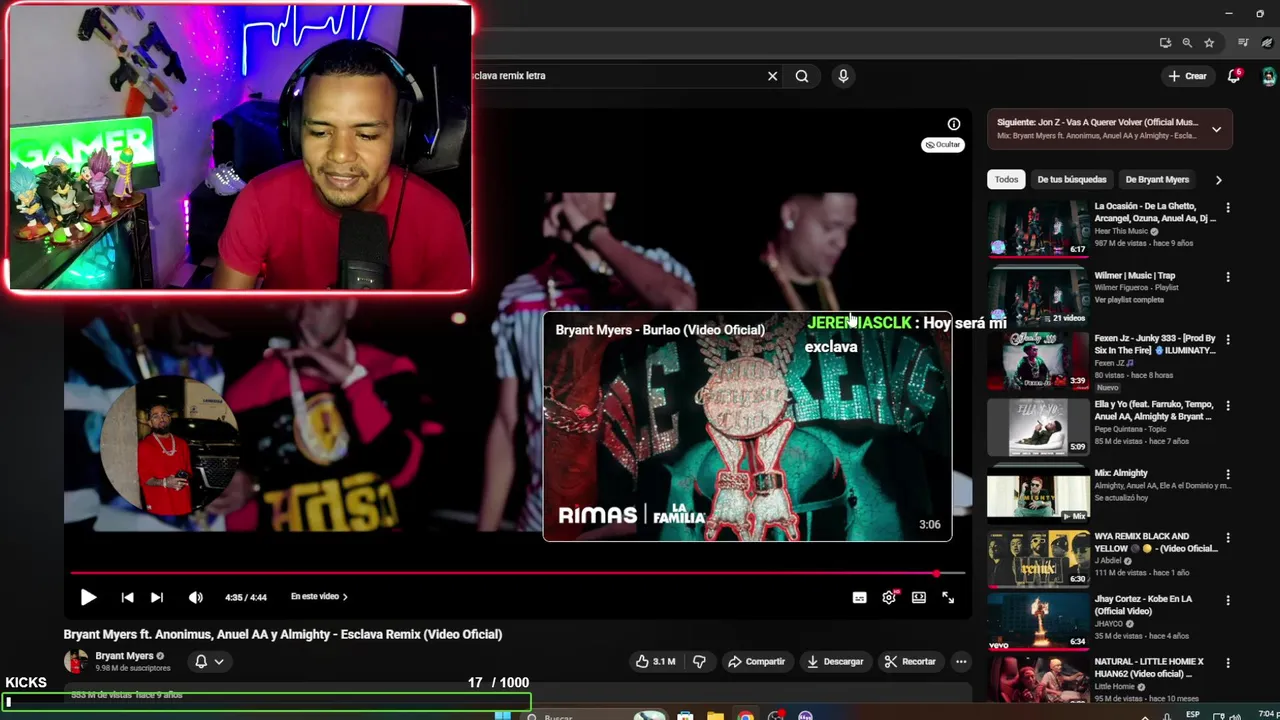This screenshot has height=720, width=1280.
Task: Toggle theater mode on the player
Action: 919,597
